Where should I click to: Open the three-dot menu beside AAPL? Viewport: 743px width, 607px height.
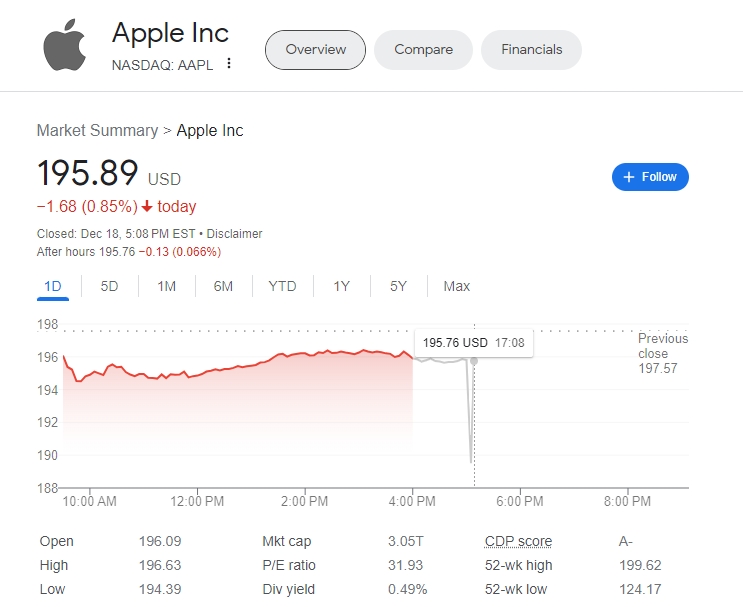[229, 64]
